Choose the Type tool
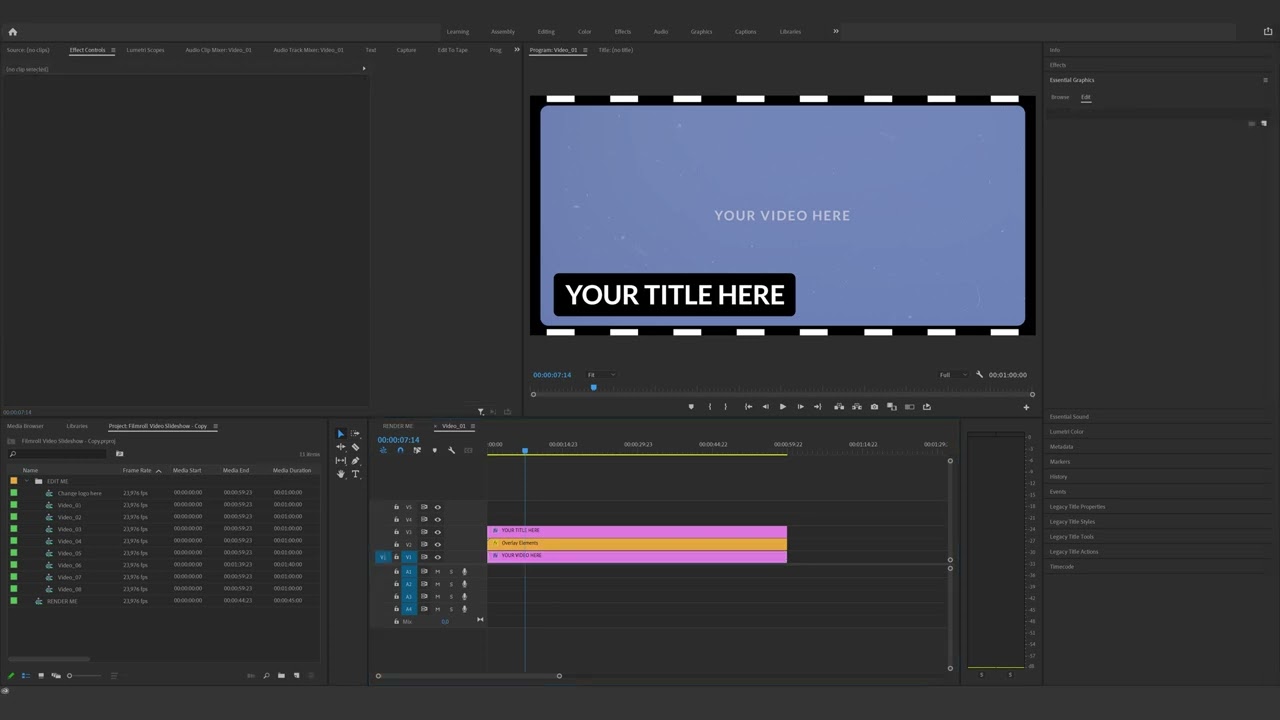 (x=355, y=474)
